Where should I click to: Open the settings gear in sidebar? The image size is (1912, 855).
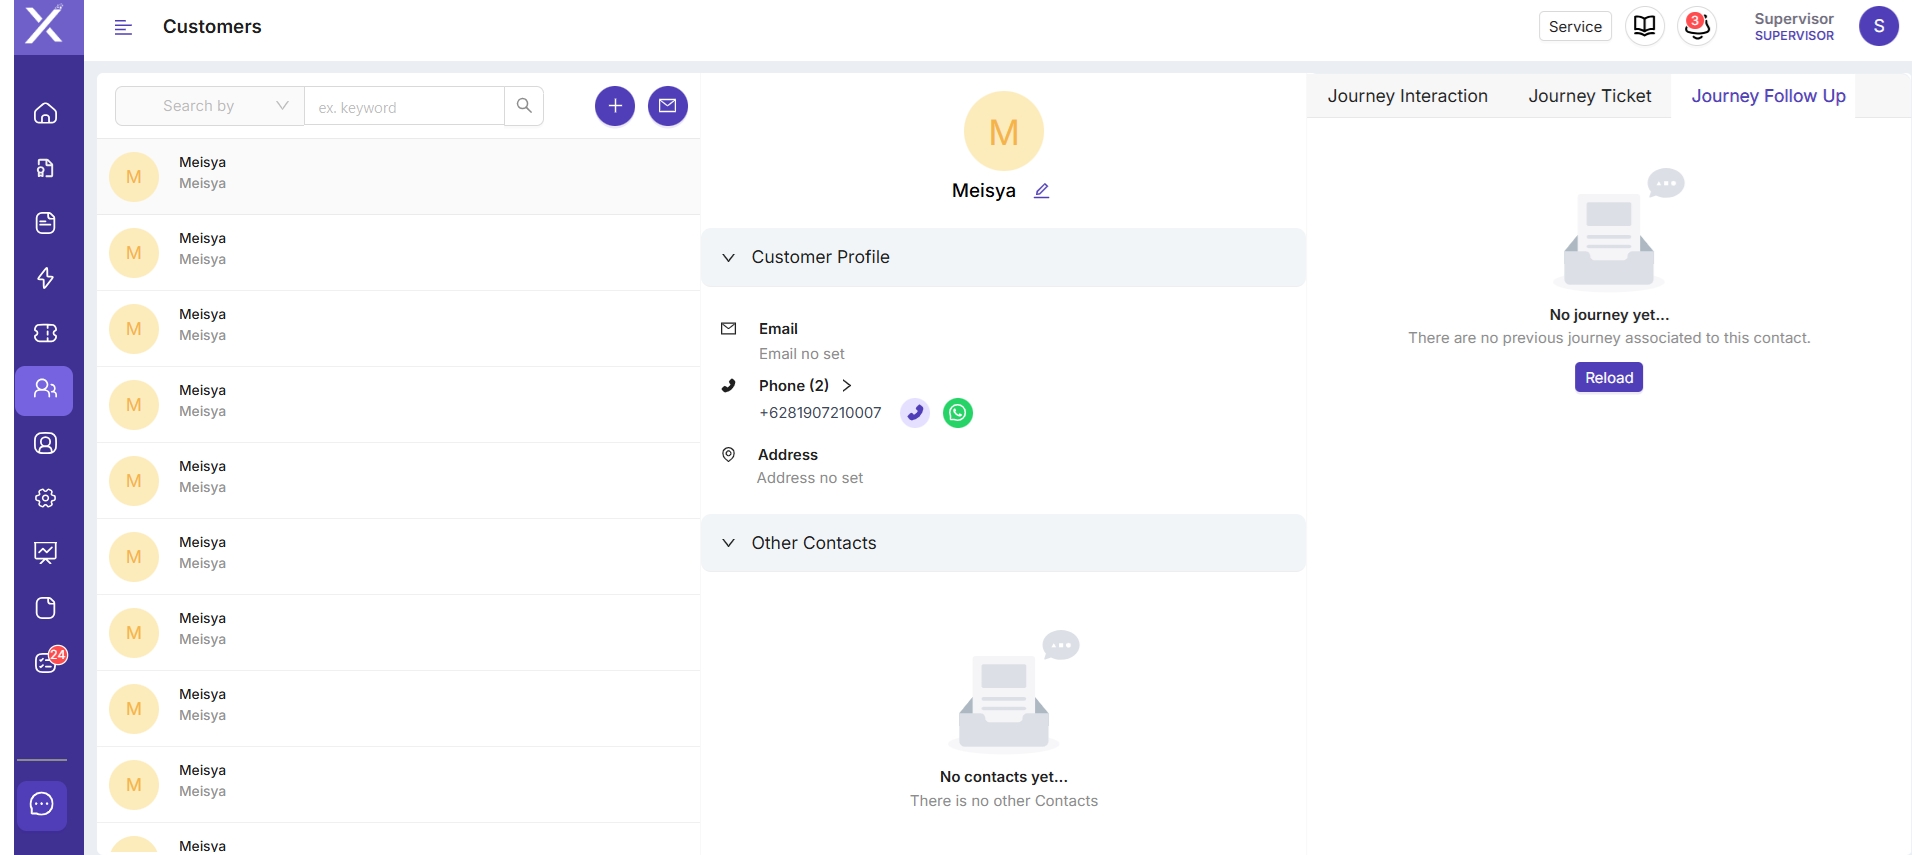[45, 498]
